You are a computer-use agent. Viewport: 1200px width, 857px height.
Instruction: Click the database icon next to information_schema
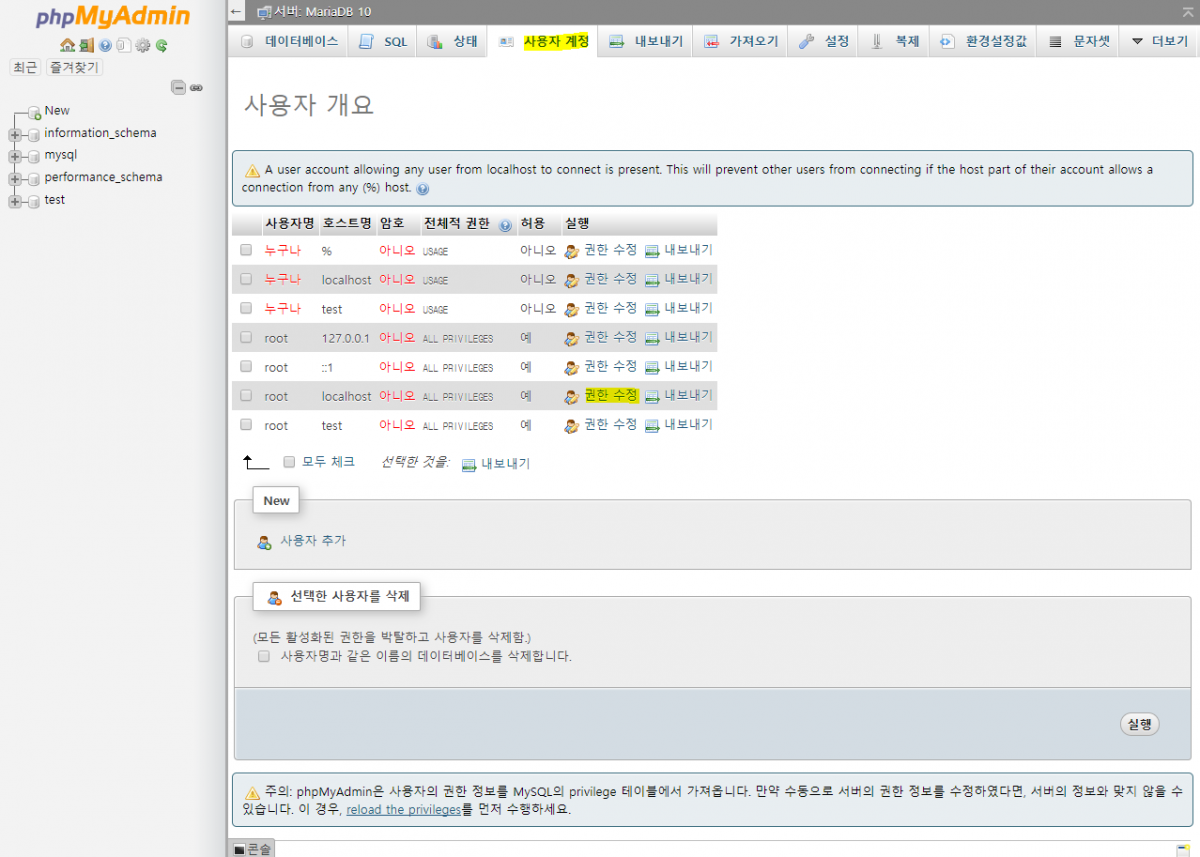point(34,134)
